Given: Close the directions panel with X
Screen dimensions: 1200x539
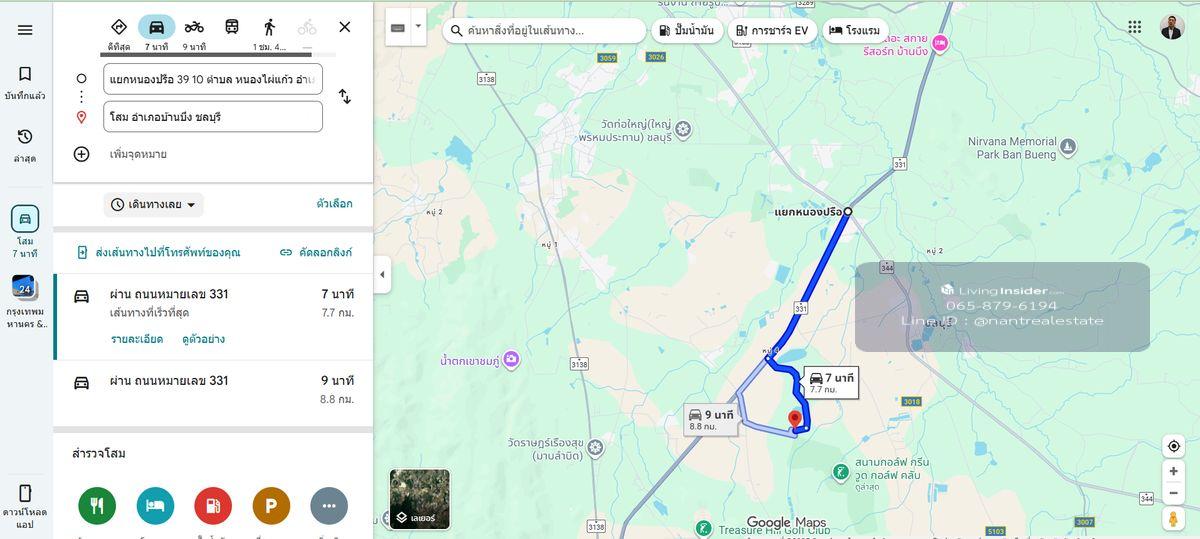Looking at the screenshot, I should 345,27.
